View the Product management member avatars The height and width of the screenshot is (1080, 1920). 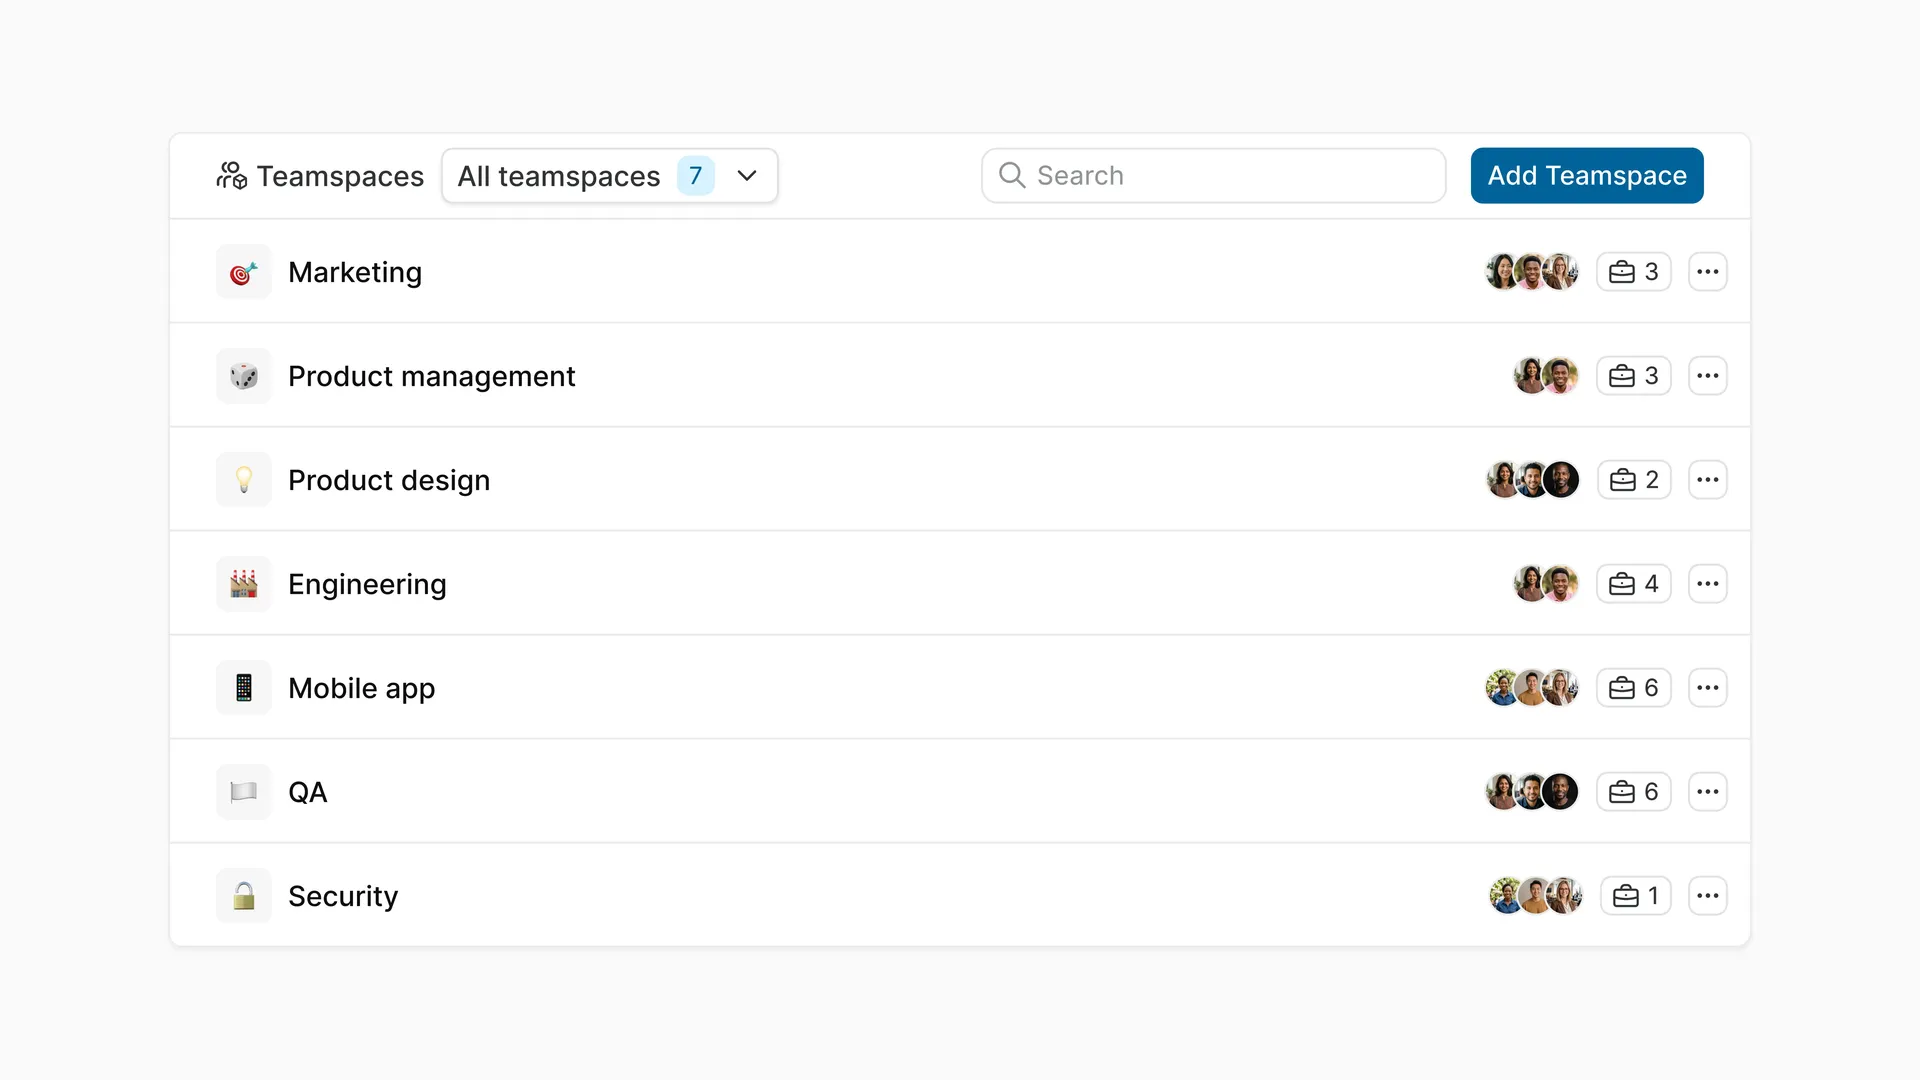(x=1546, y=376)
